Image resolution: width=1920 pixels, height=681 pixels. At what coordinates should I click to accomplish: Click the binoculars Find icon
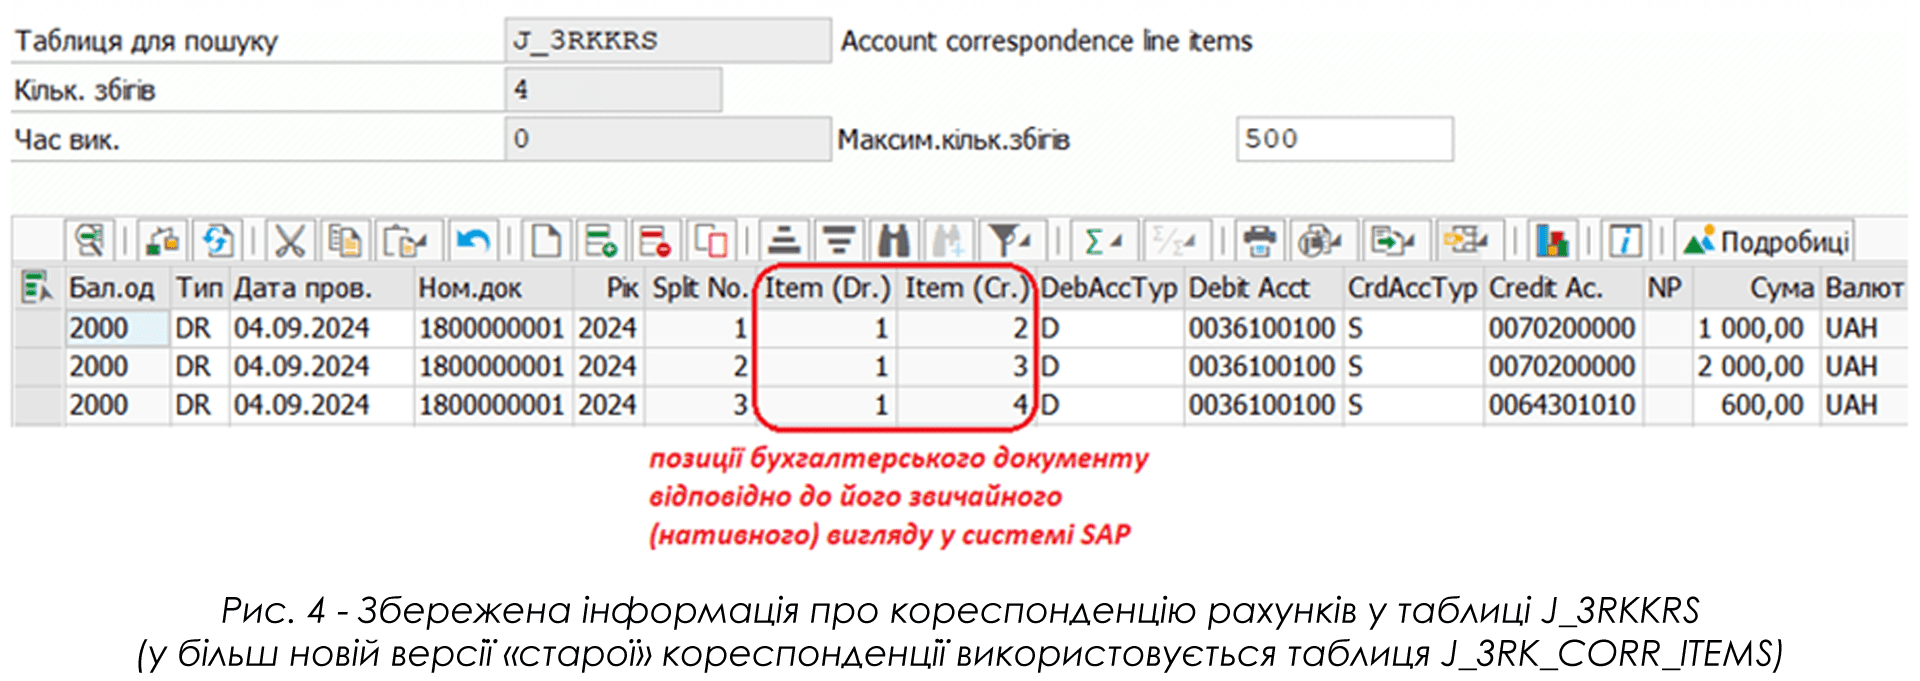coord(893,241)
